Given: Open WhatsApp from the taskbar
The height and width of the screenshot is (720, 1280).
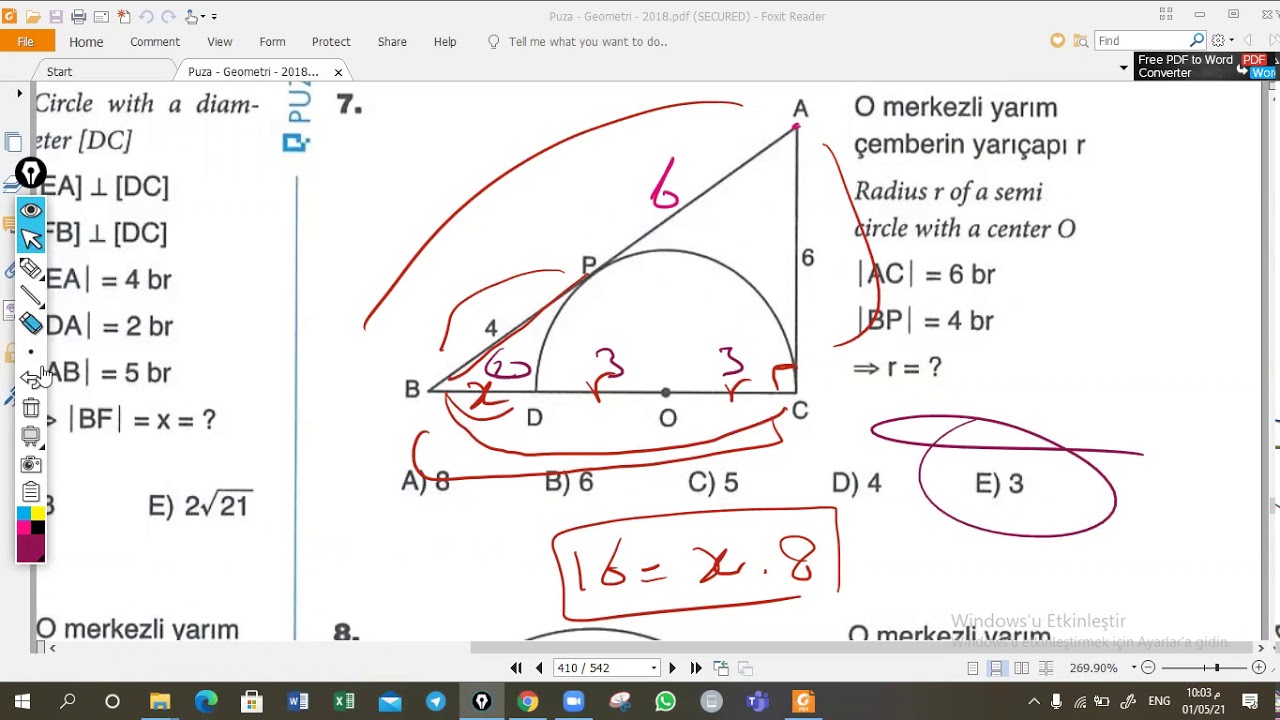Looking at the screenshot, I should click(665, 702).
